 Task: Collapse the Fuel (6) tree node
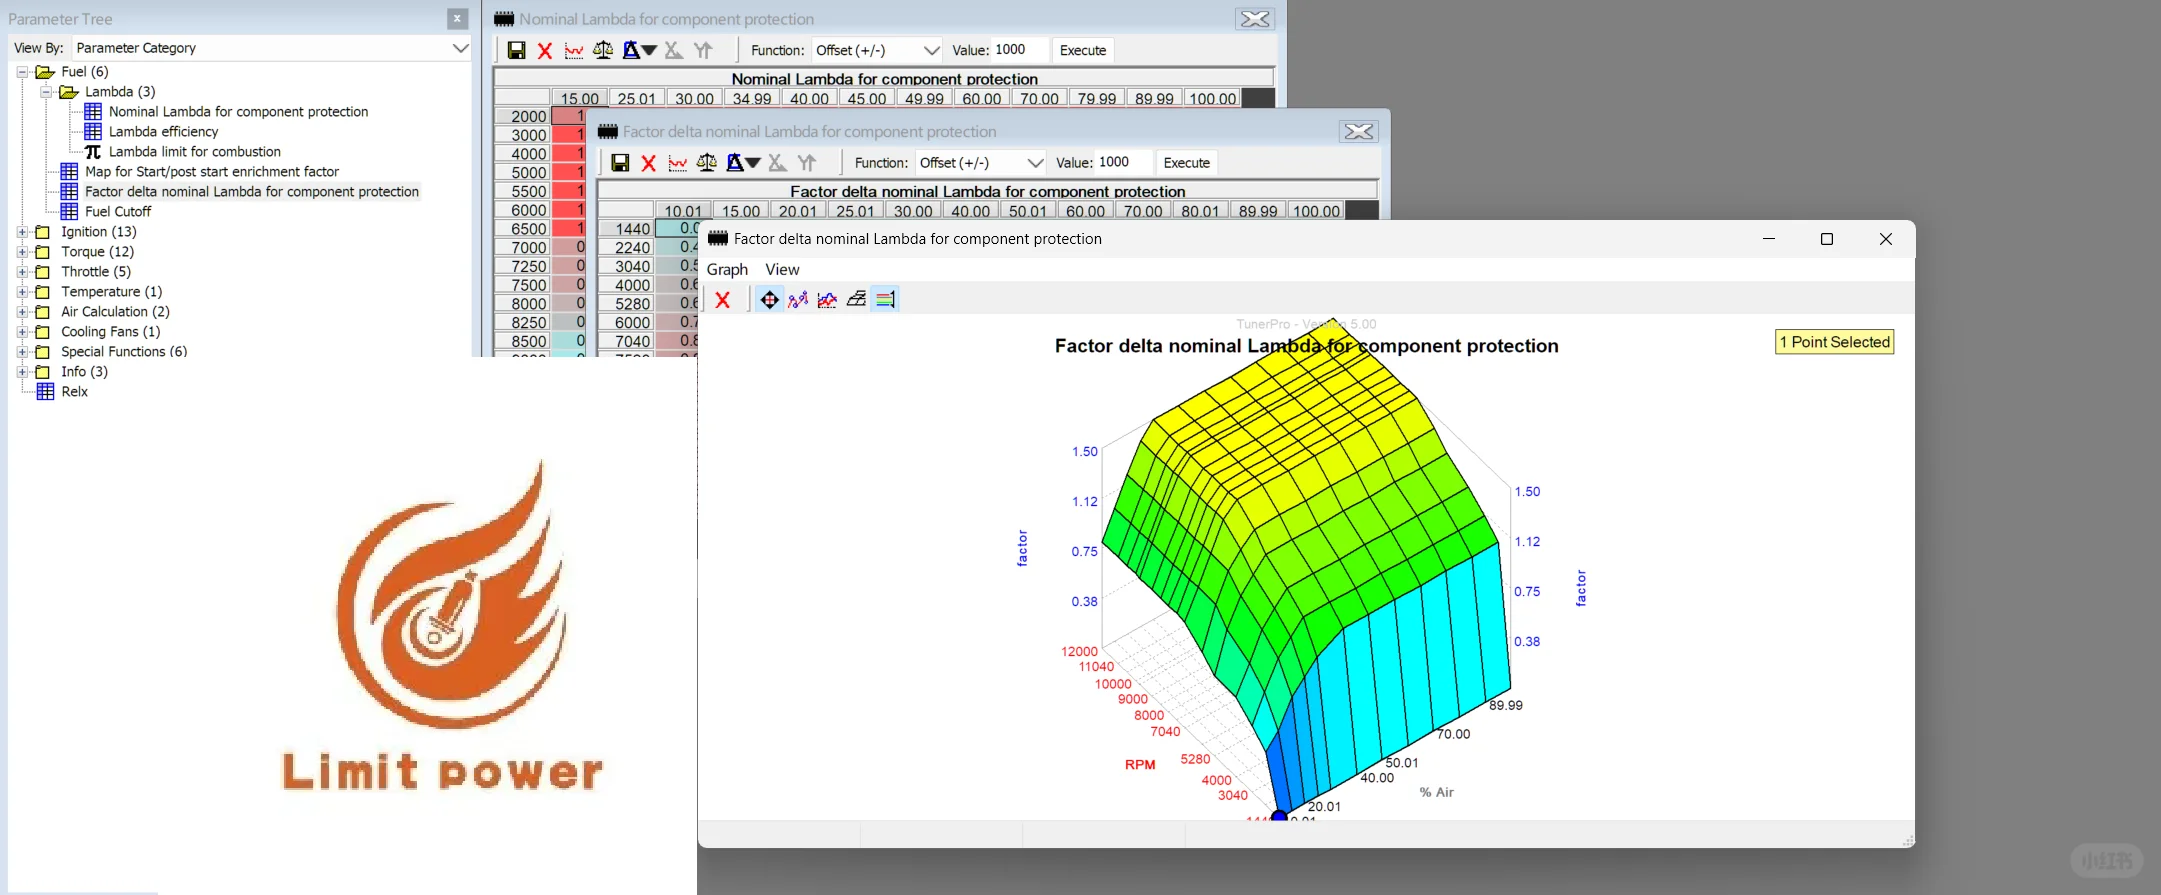click(22, 72)
